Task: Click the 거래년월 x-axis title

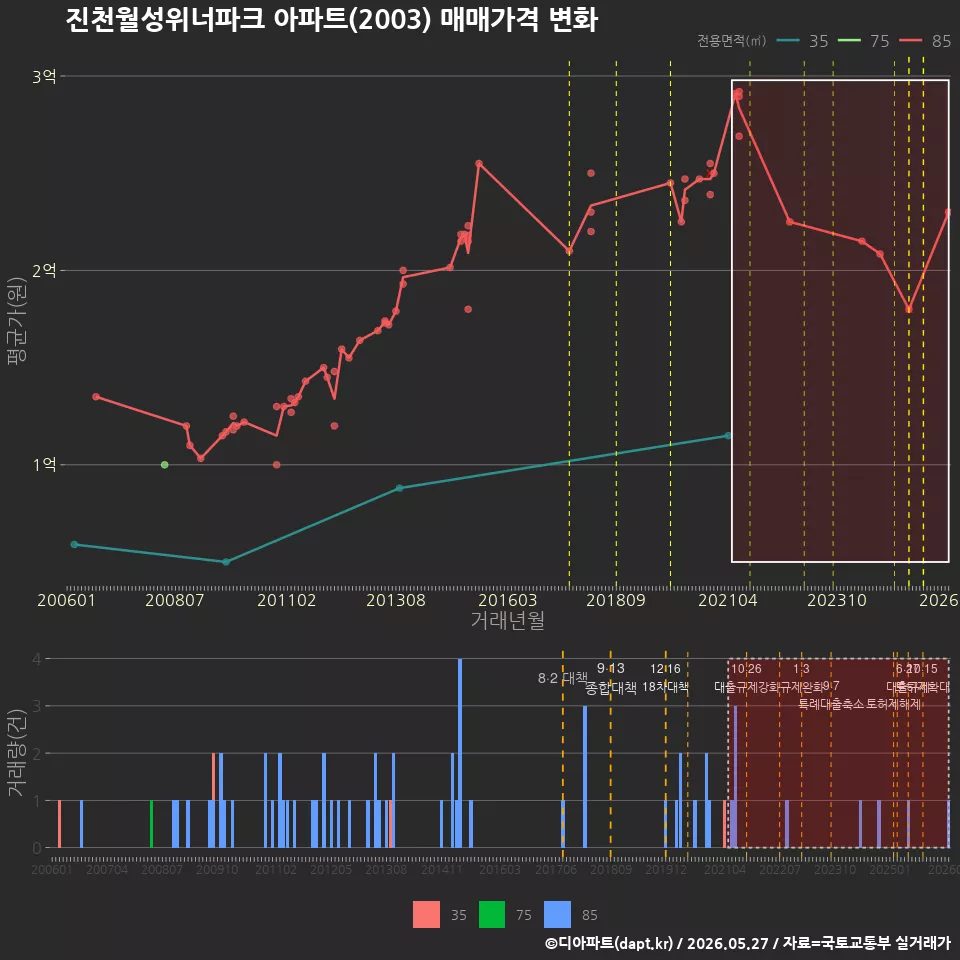Action: pyautogui.click(x=508, y=620)
